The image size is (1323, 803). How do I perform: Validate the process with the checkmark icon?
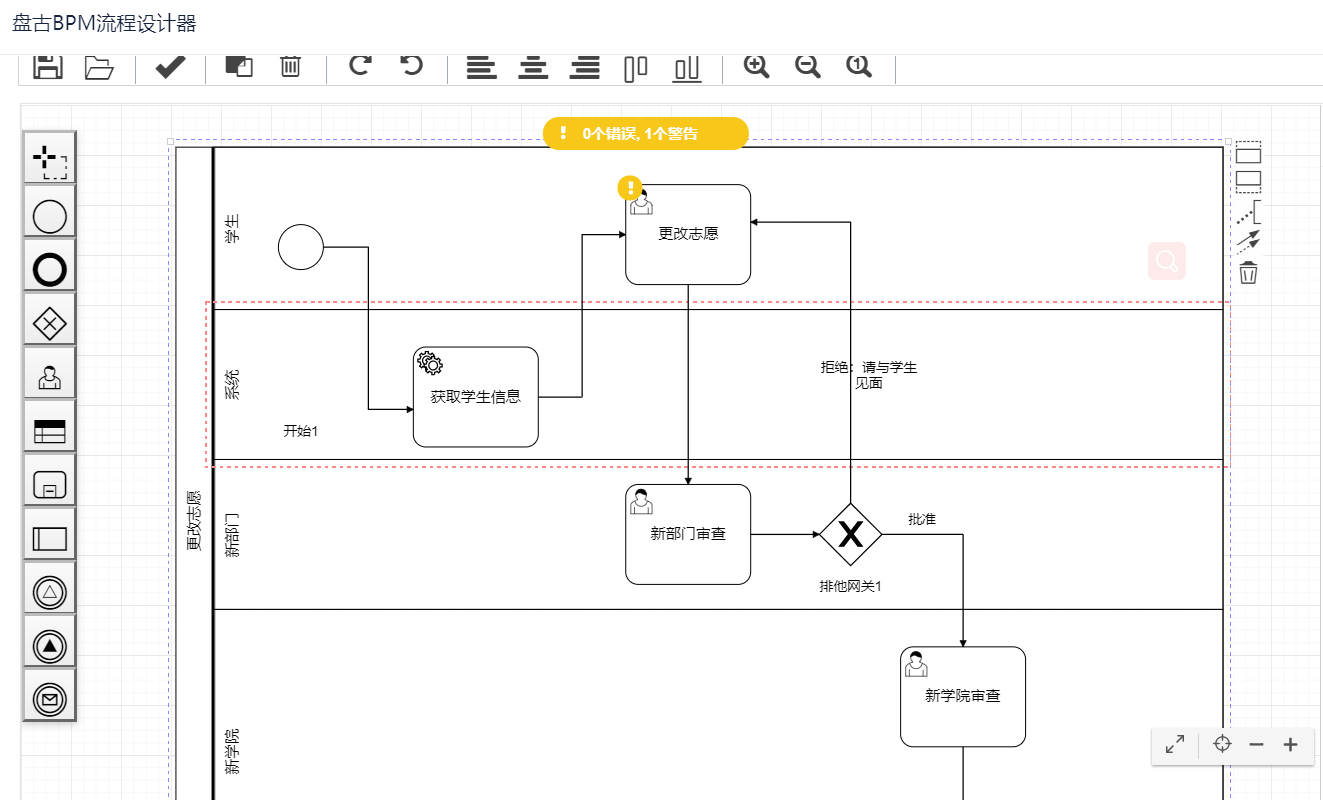coord(171,67)
